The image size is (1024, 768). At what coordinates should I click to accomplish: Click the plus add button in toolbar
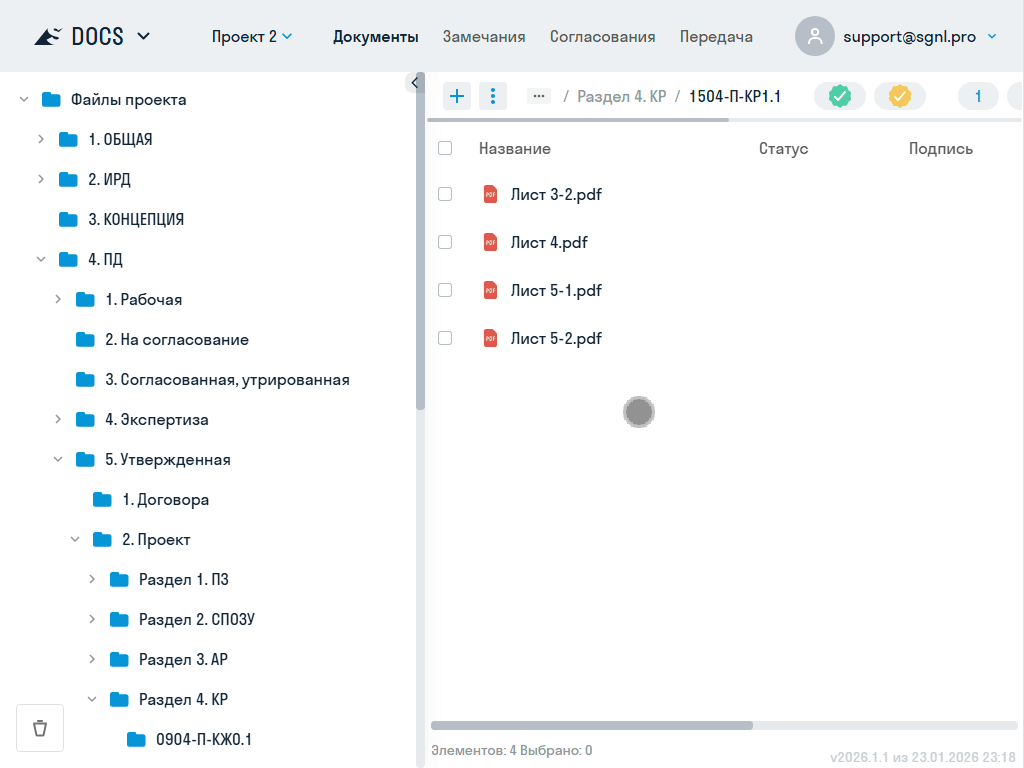coord(457,96)
